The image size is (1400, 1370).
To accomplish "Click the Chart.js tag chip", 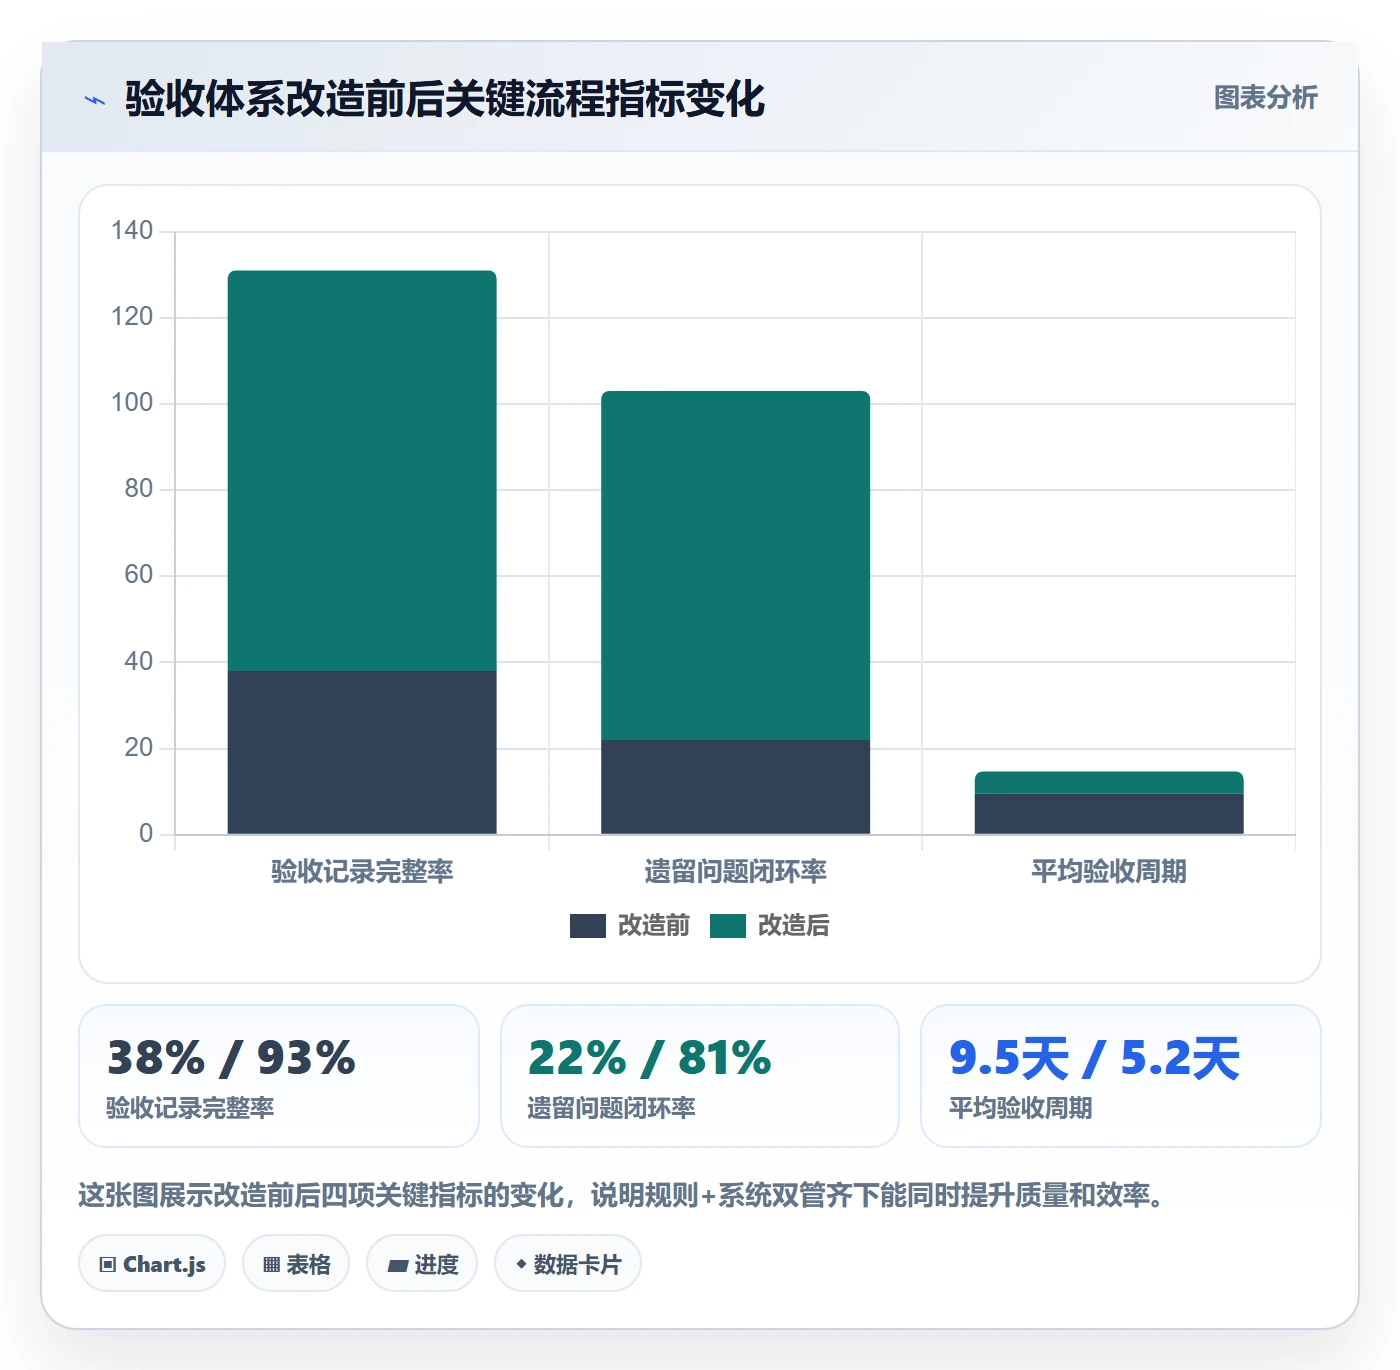I will (x=152, y=1264).
